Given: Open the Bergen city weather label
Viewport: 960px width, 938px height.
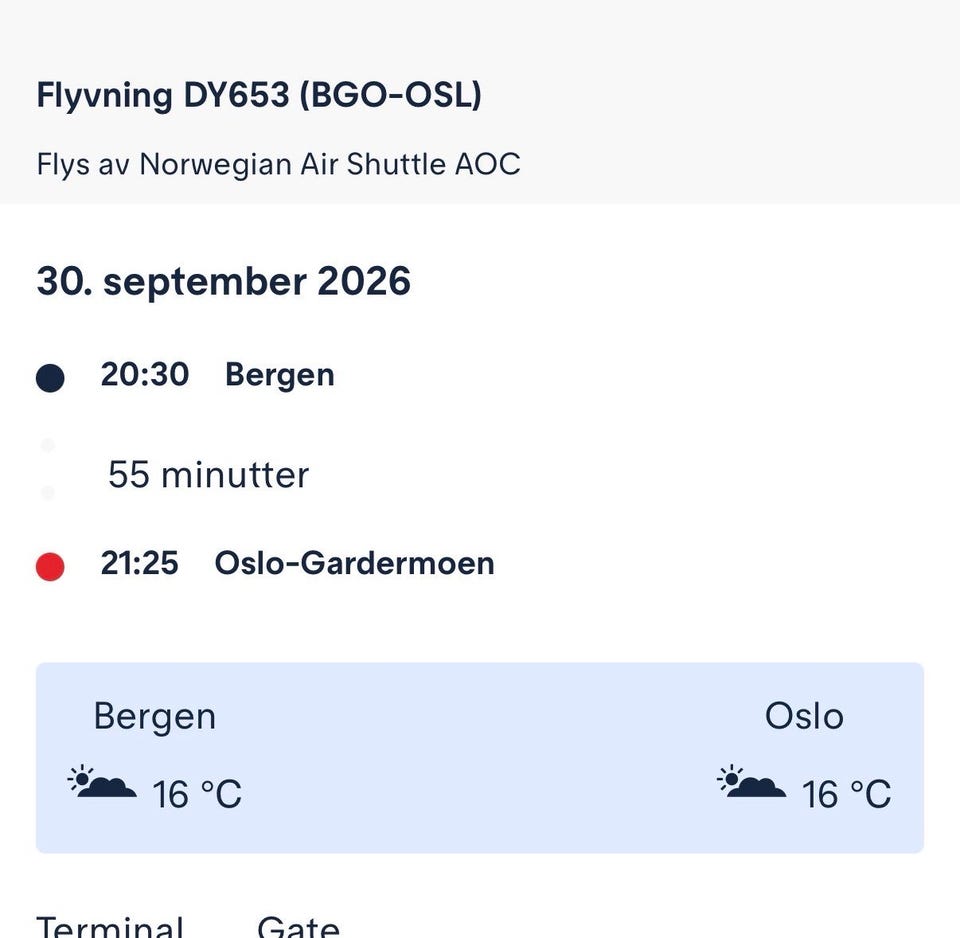Looking at the screenshot, I should (155, 716).
